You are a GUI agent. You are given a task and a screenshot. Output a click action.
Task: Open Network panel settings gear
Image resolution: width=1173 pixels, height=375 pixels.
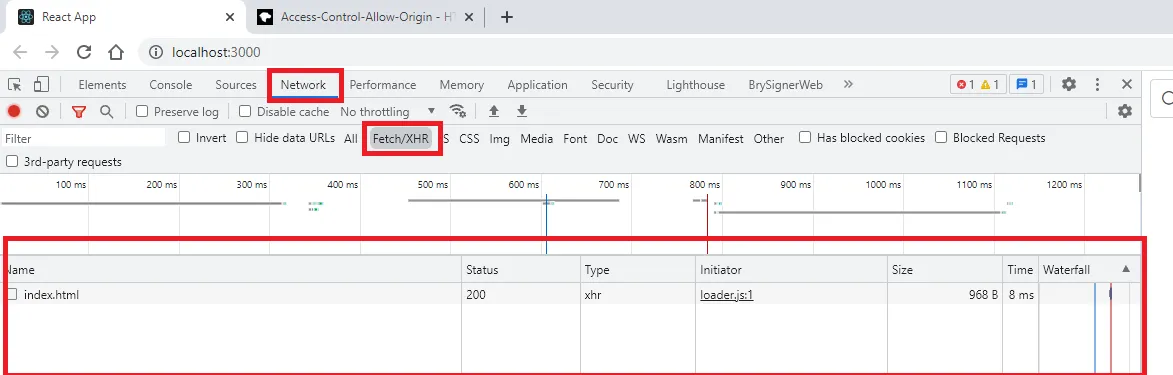pyautogui.click(x=1124, y=112)
